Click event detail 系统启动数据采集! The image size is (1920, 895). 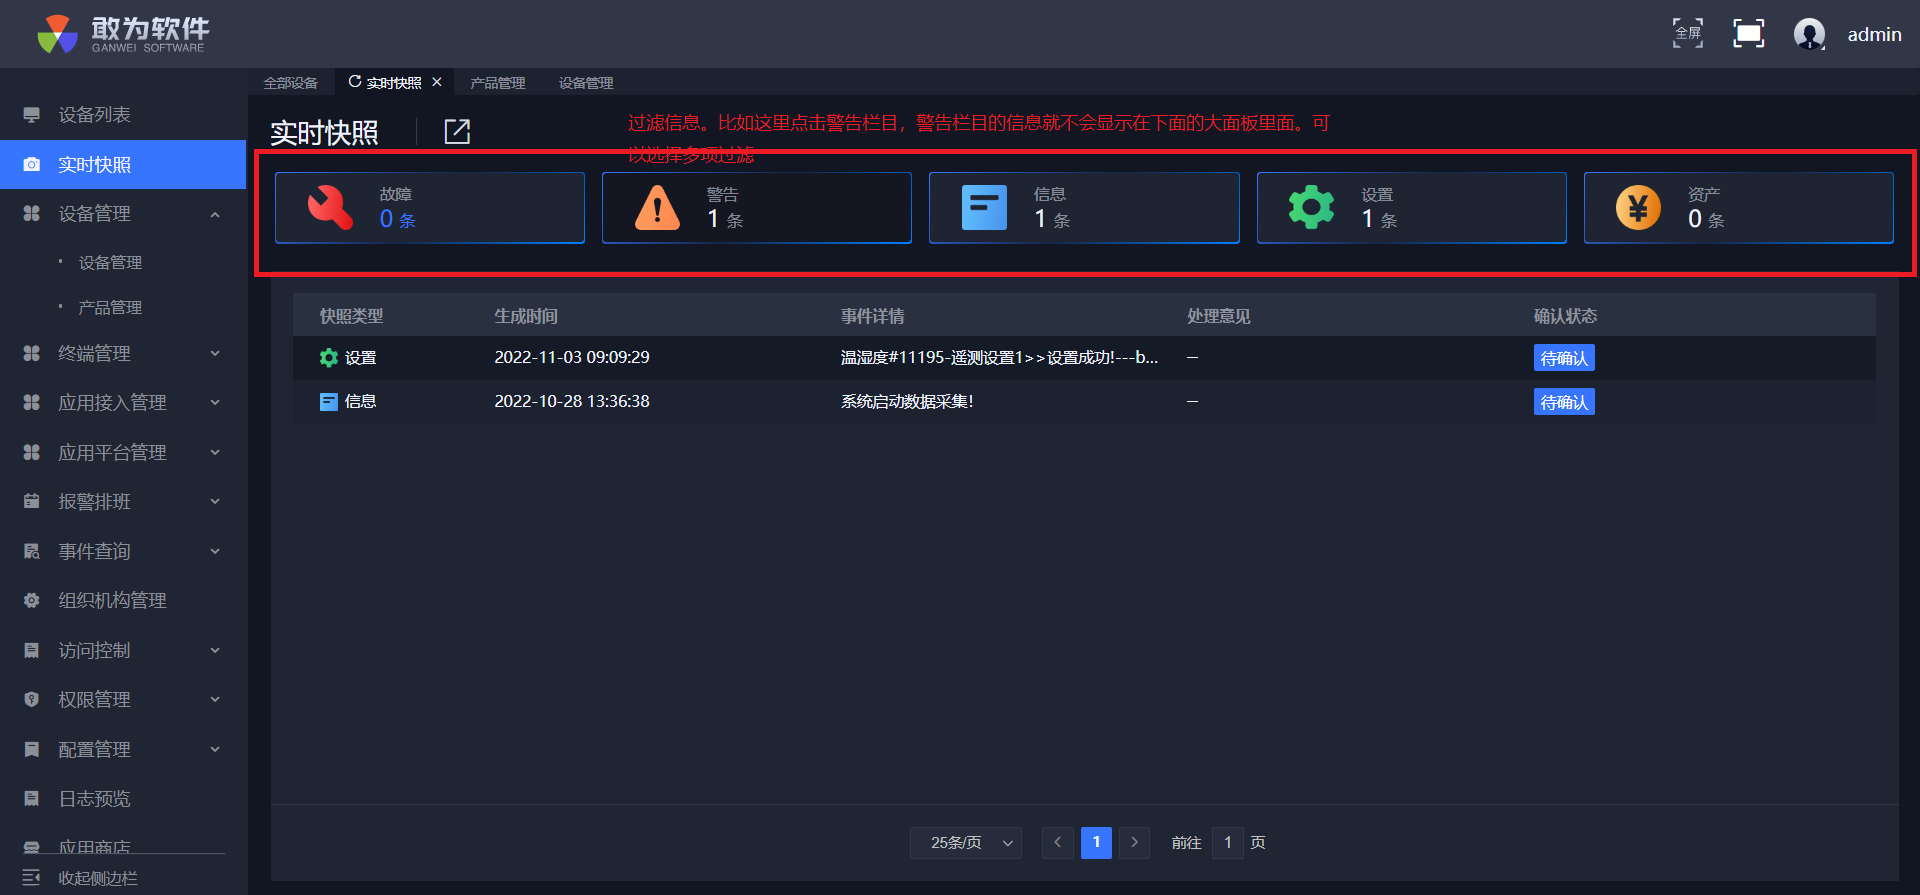click(907, 402)
